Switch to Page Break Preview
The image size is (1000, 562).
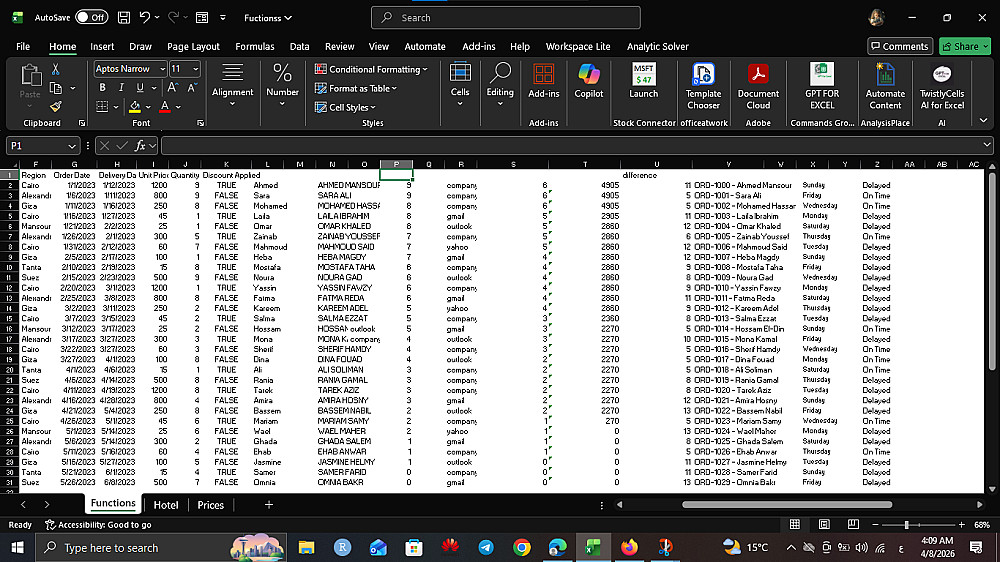[x=853, y=524]
